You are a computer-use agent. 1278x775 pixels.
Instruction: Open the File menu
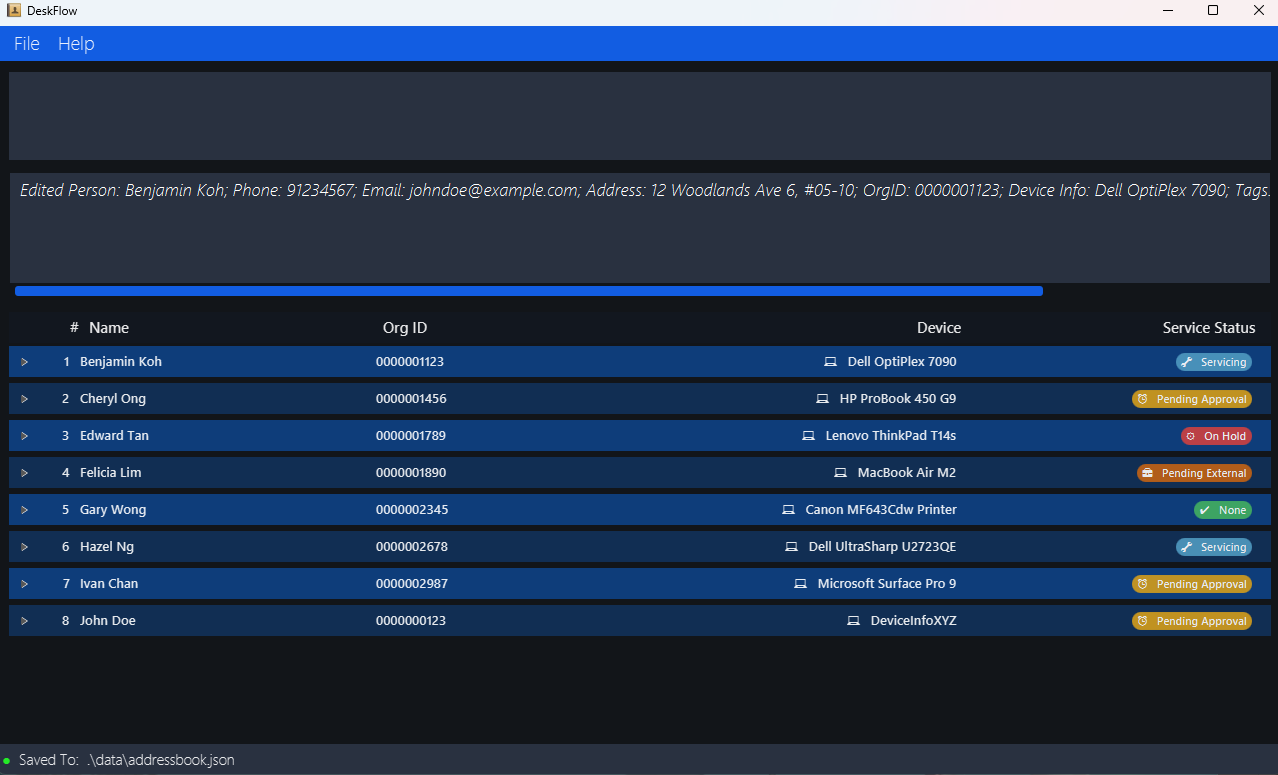click(x=27, y=44)
